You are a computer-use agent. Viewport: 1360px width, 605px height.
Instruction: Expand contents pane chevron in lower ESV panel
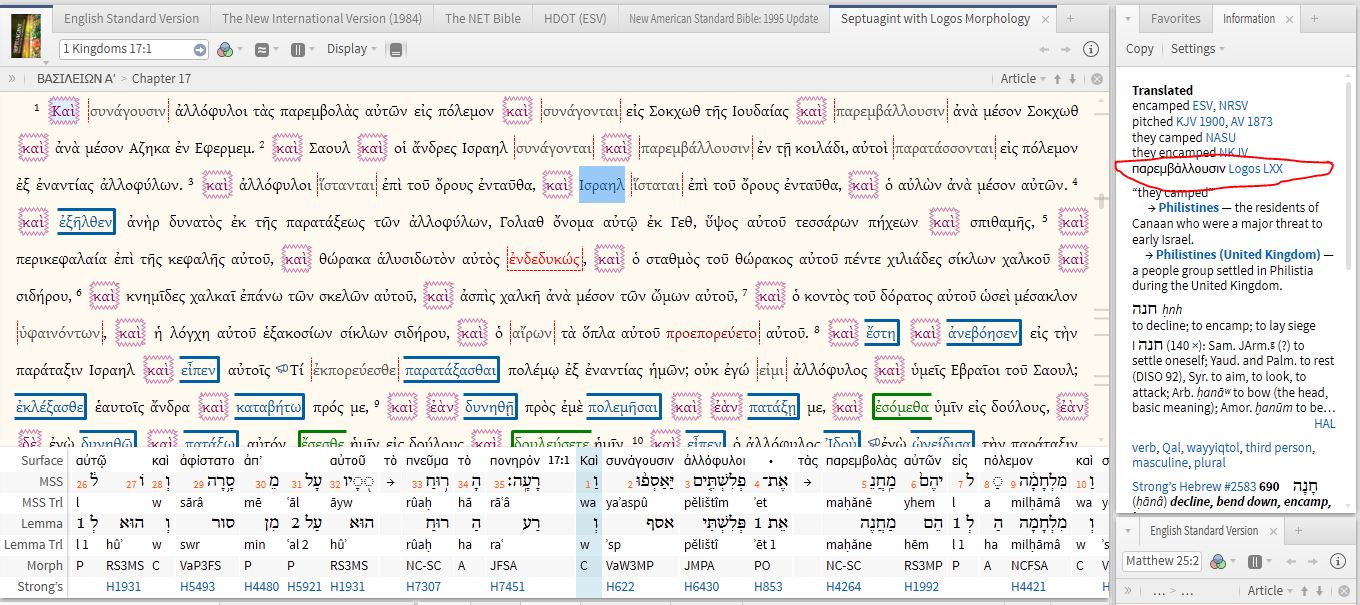pos(1130,590)
